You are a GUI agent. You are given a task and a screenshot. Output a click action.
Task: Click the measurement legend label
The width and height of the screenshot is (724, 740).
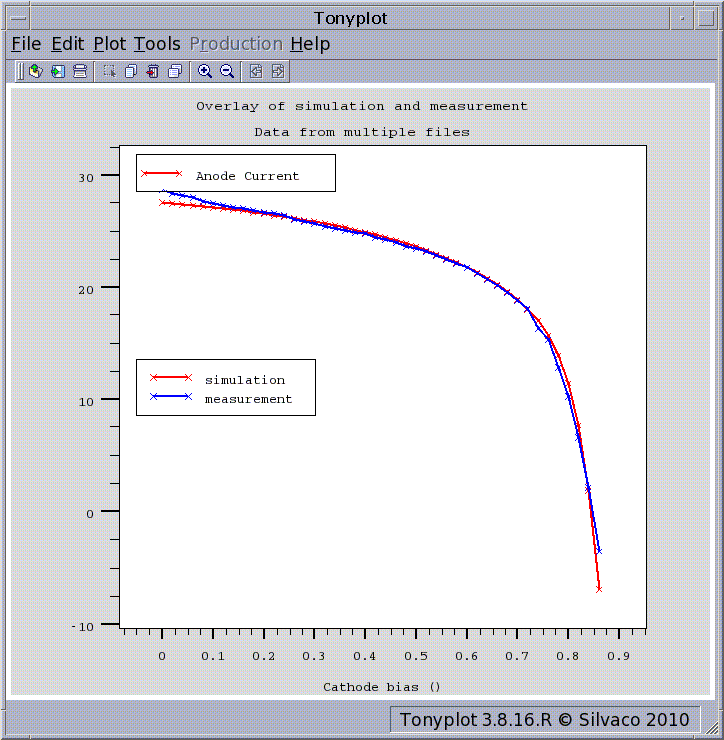(x=248, y=399)
